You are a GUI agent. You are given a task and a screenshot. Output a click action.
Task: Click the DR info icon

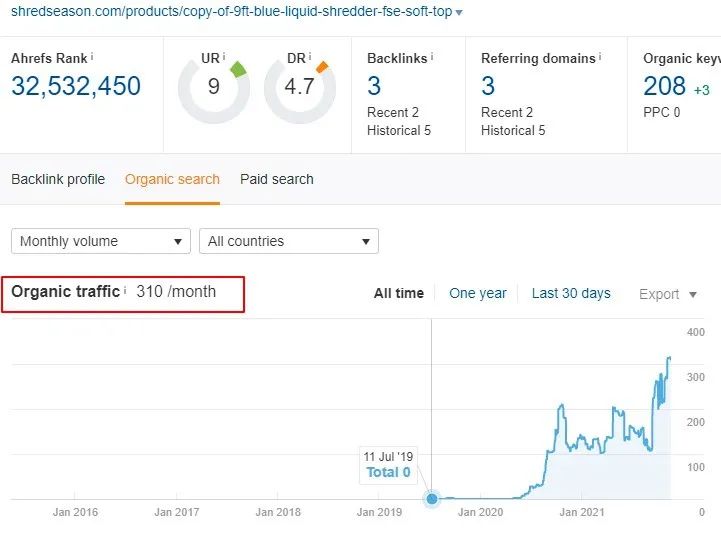point(310,57)
